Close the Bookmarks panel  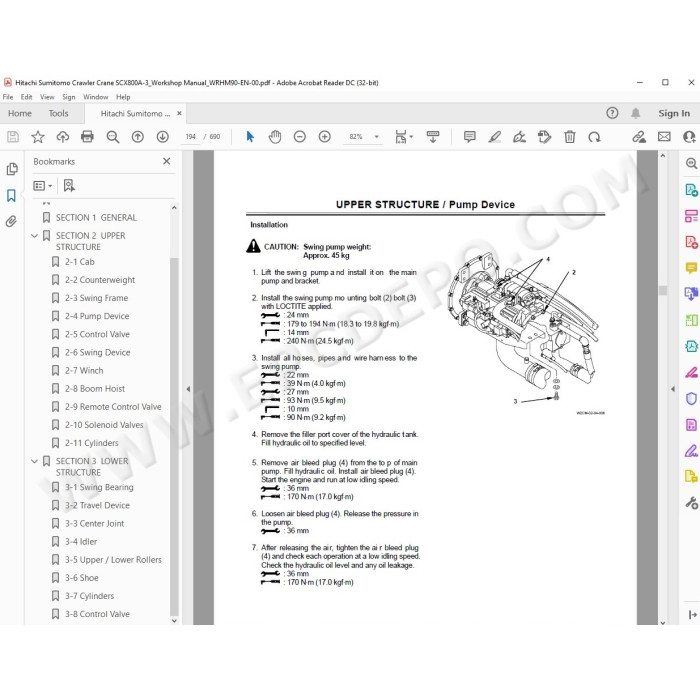[167, 161]
